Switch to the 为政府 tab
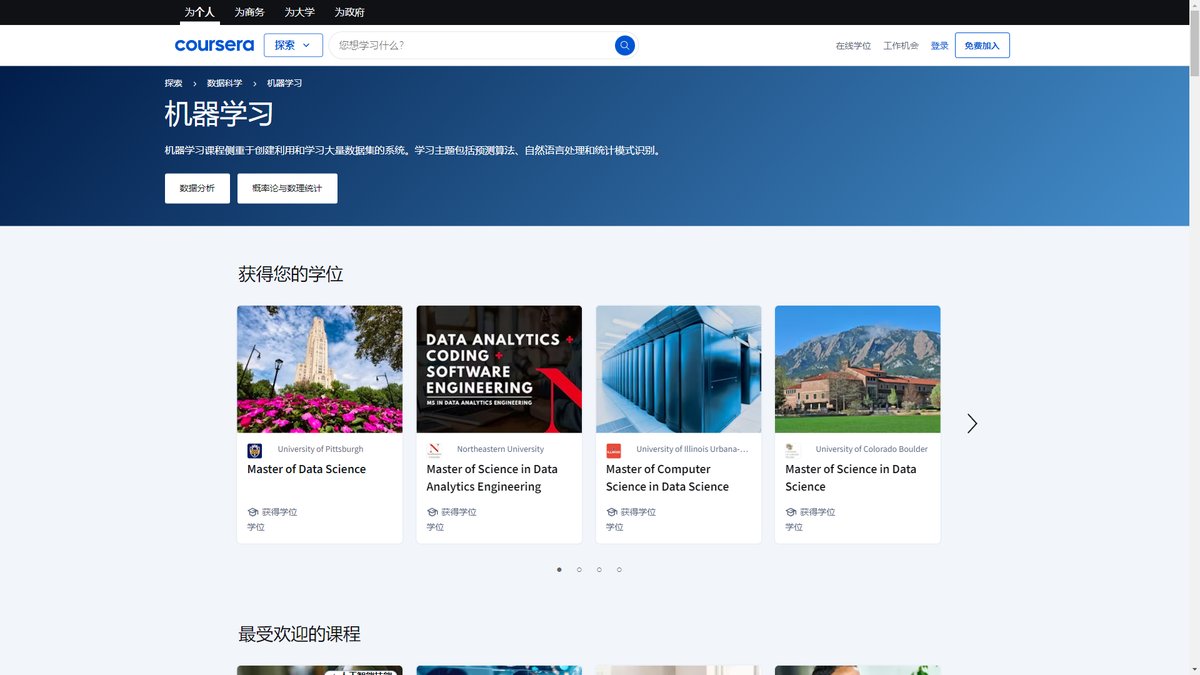This screenshot has width=1200, height=675. click(x=349, y=12)
